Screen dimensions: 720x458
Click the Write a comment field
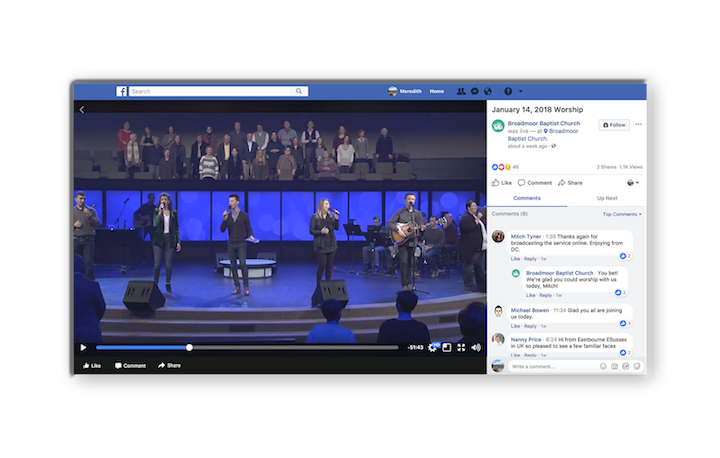550,367
